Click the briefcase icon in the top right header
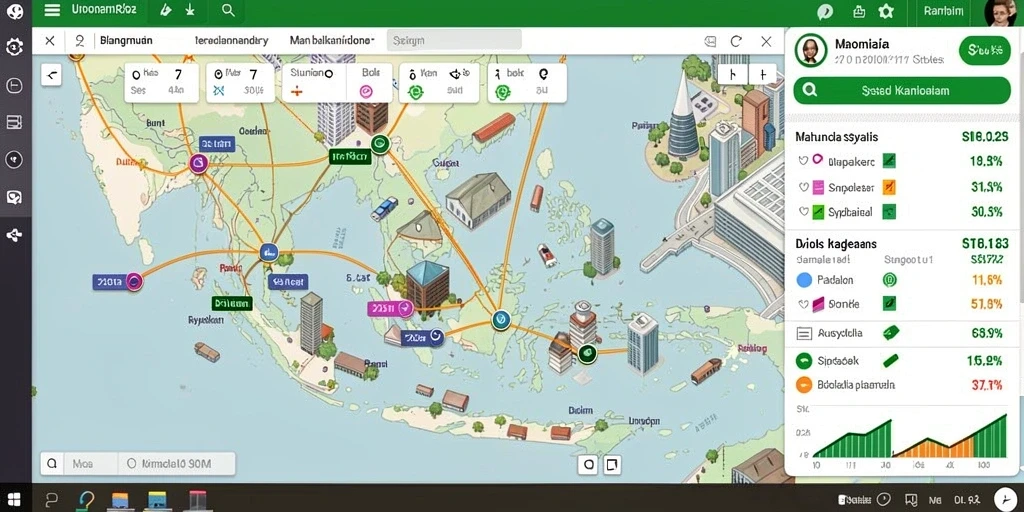Image resolution: width=1024 pixels, height=512 pixels. tap(859, 11)
